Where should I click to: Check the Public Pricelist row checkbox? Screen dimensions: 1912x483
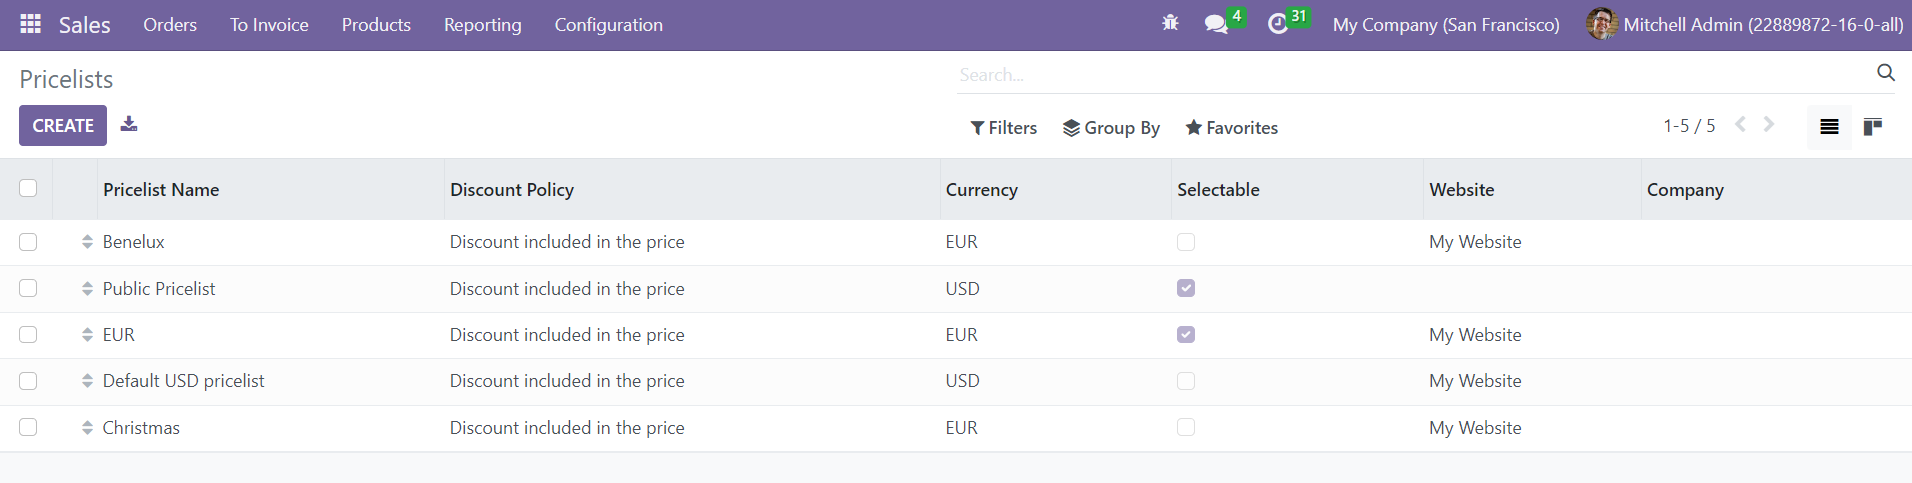(28, 288)
